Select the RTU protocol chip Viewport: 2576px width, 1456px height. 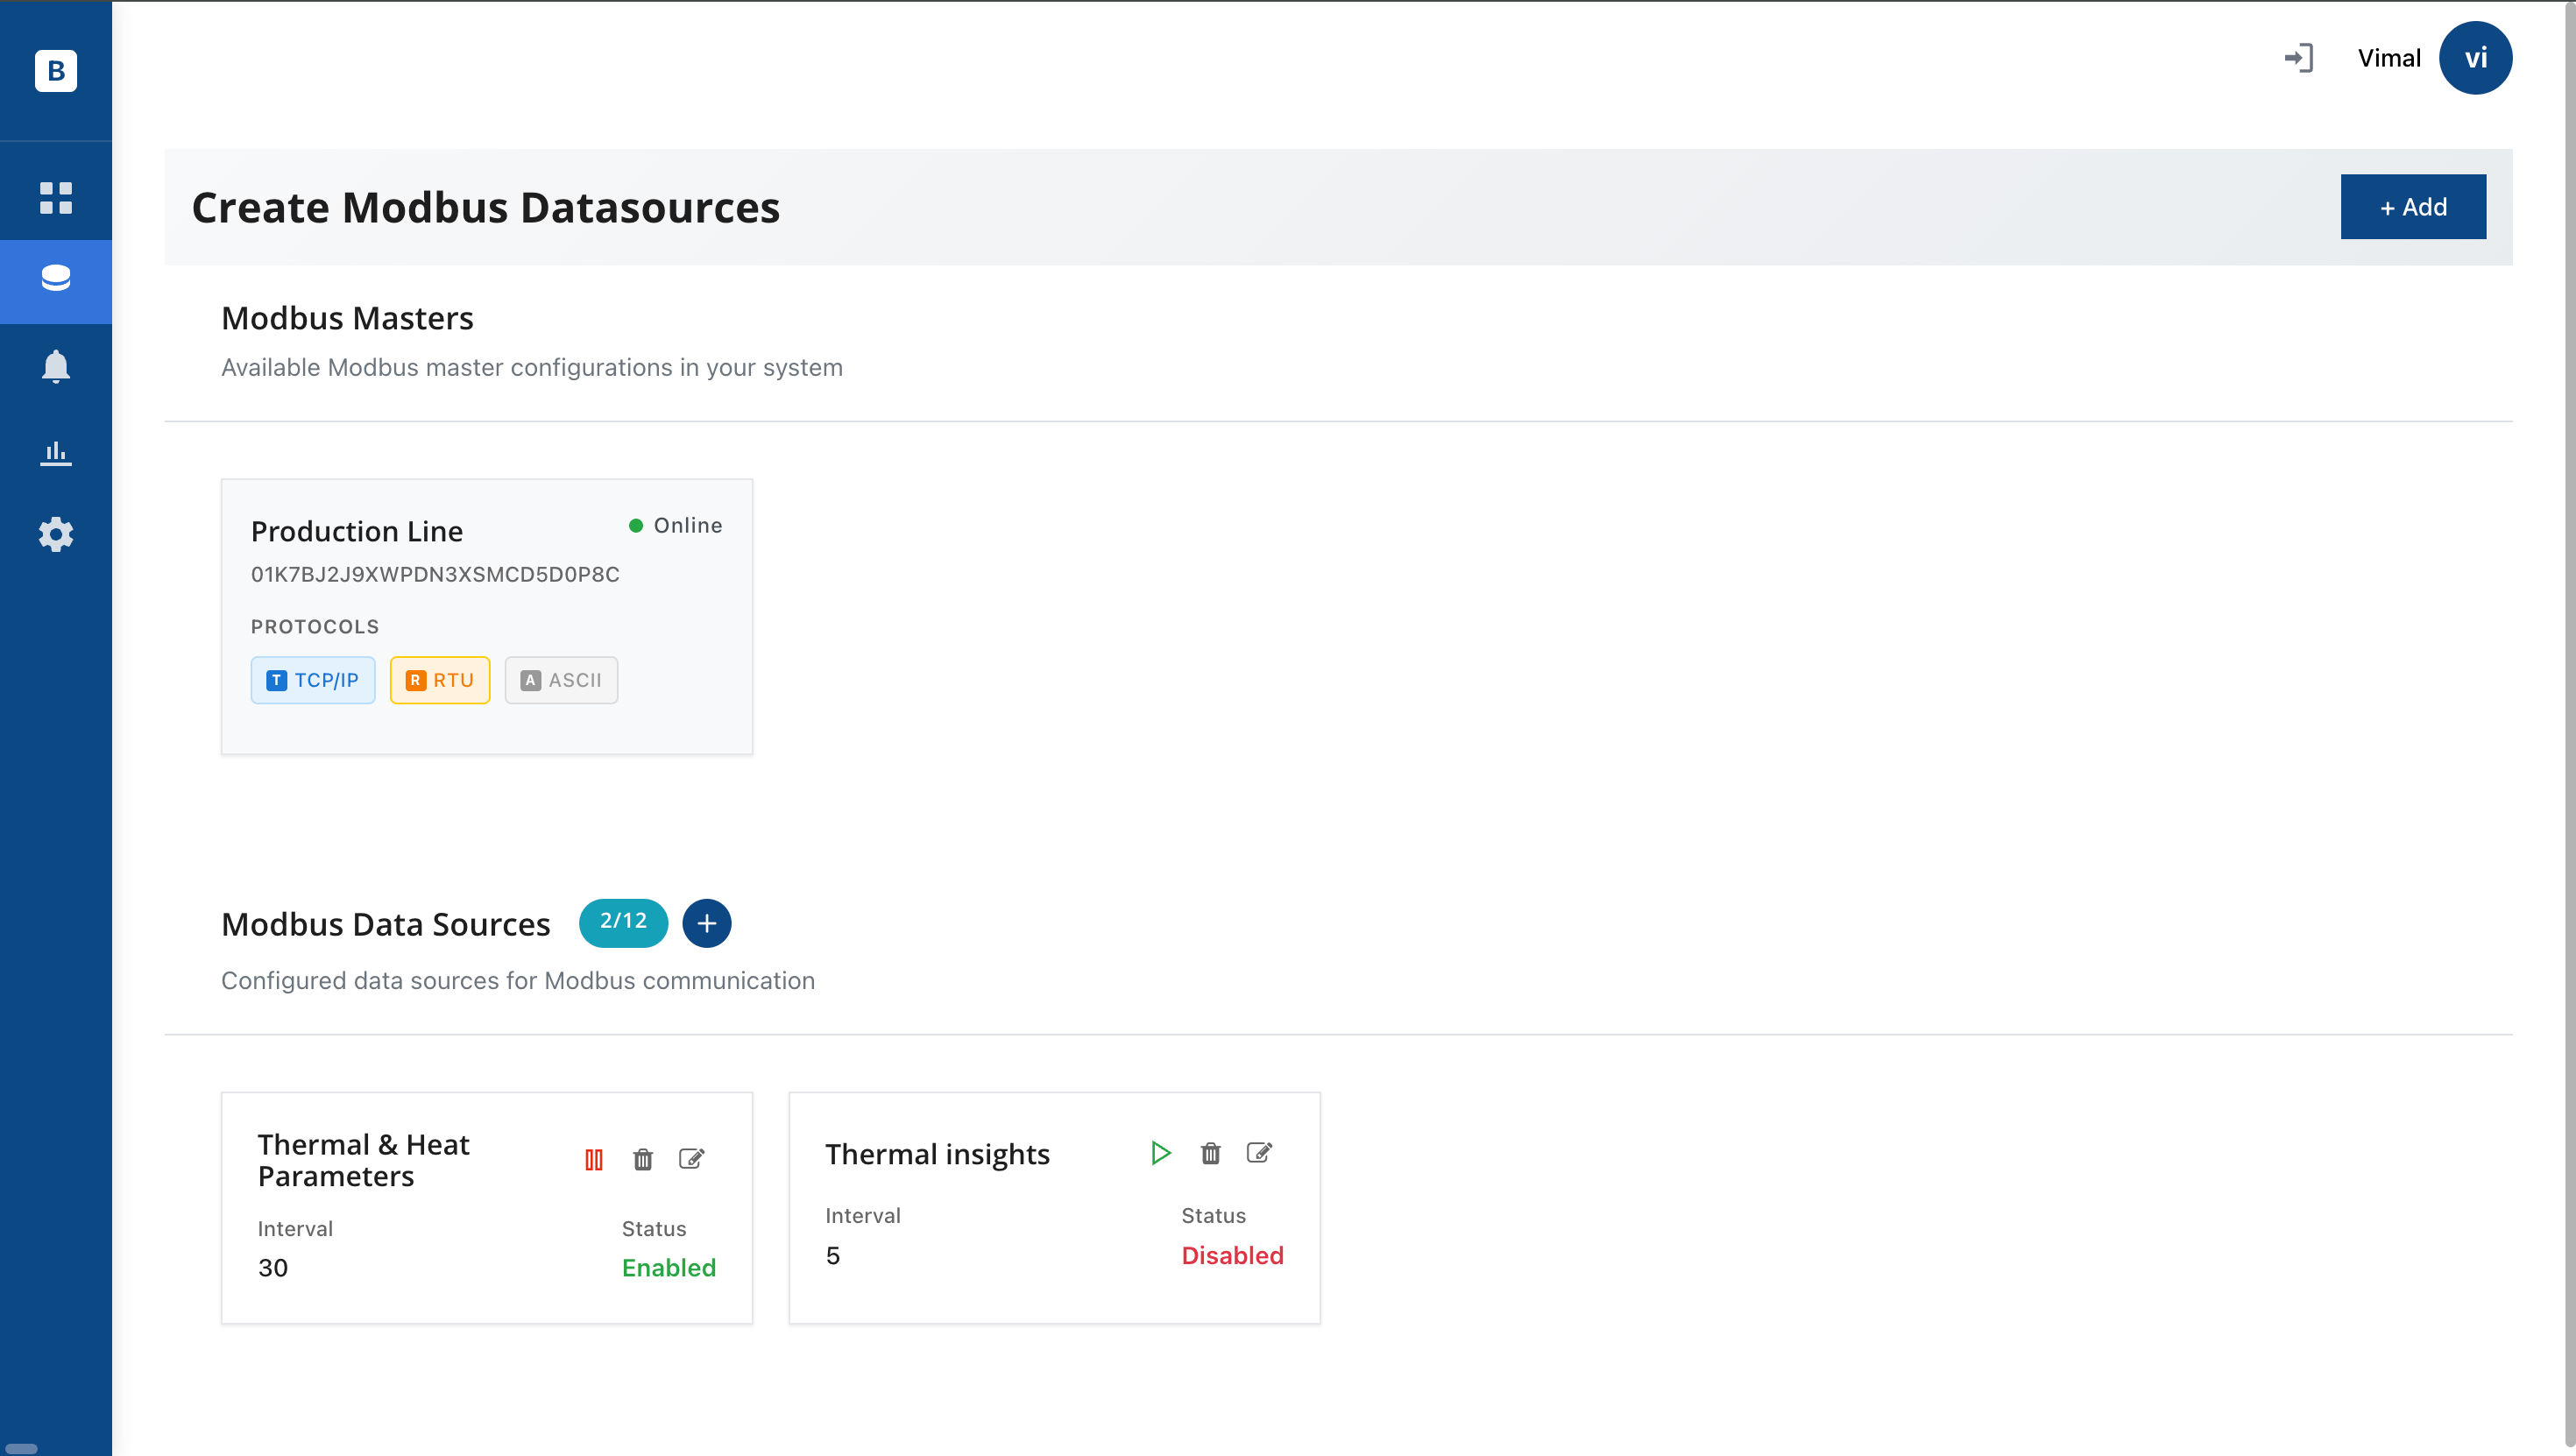pos(440,680)
